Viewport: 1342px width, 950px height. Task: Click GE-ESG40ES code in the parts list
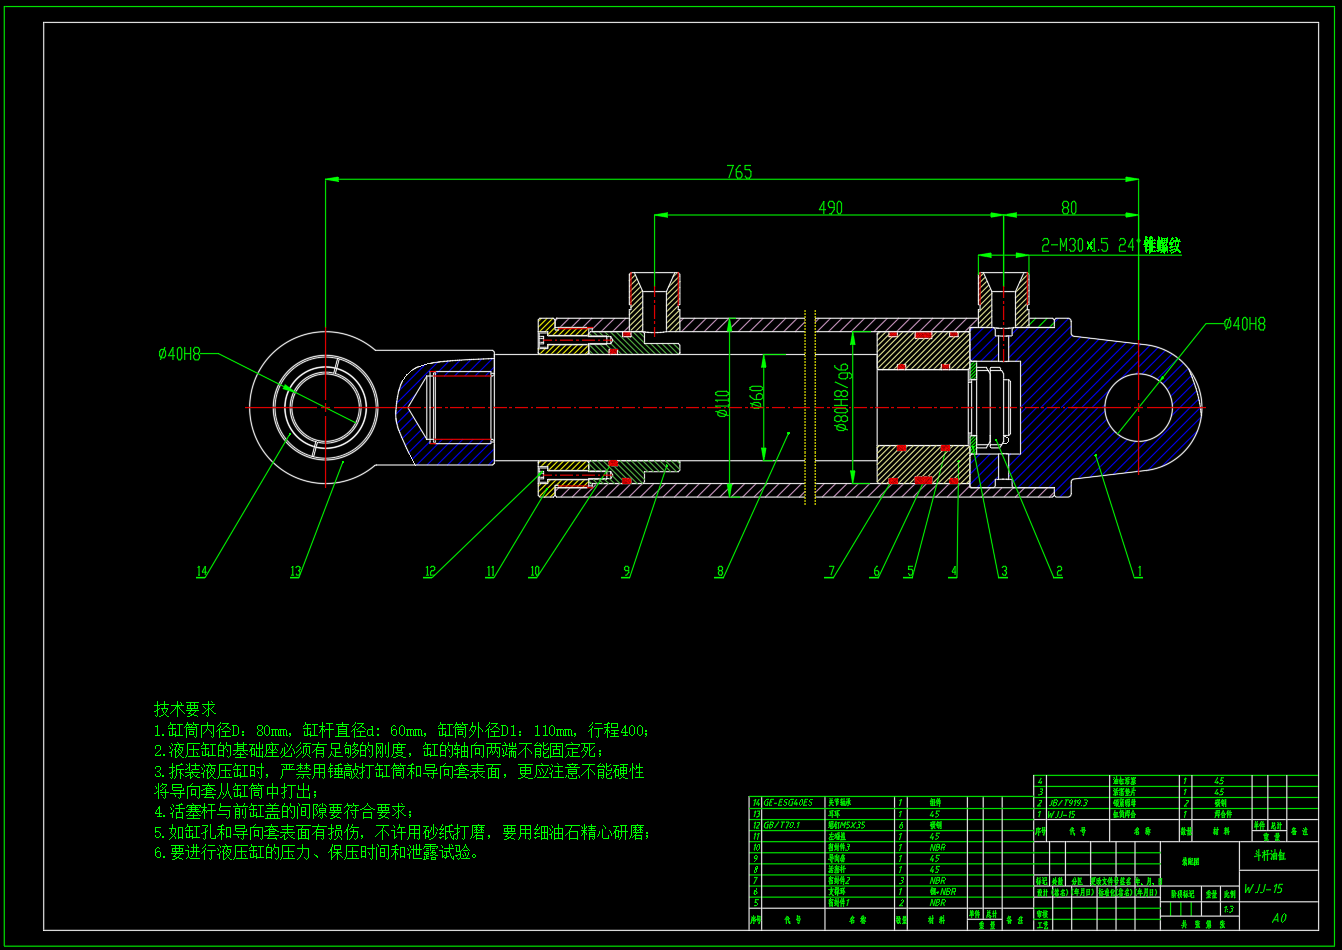pyautogui.click(x=789, y=802)
